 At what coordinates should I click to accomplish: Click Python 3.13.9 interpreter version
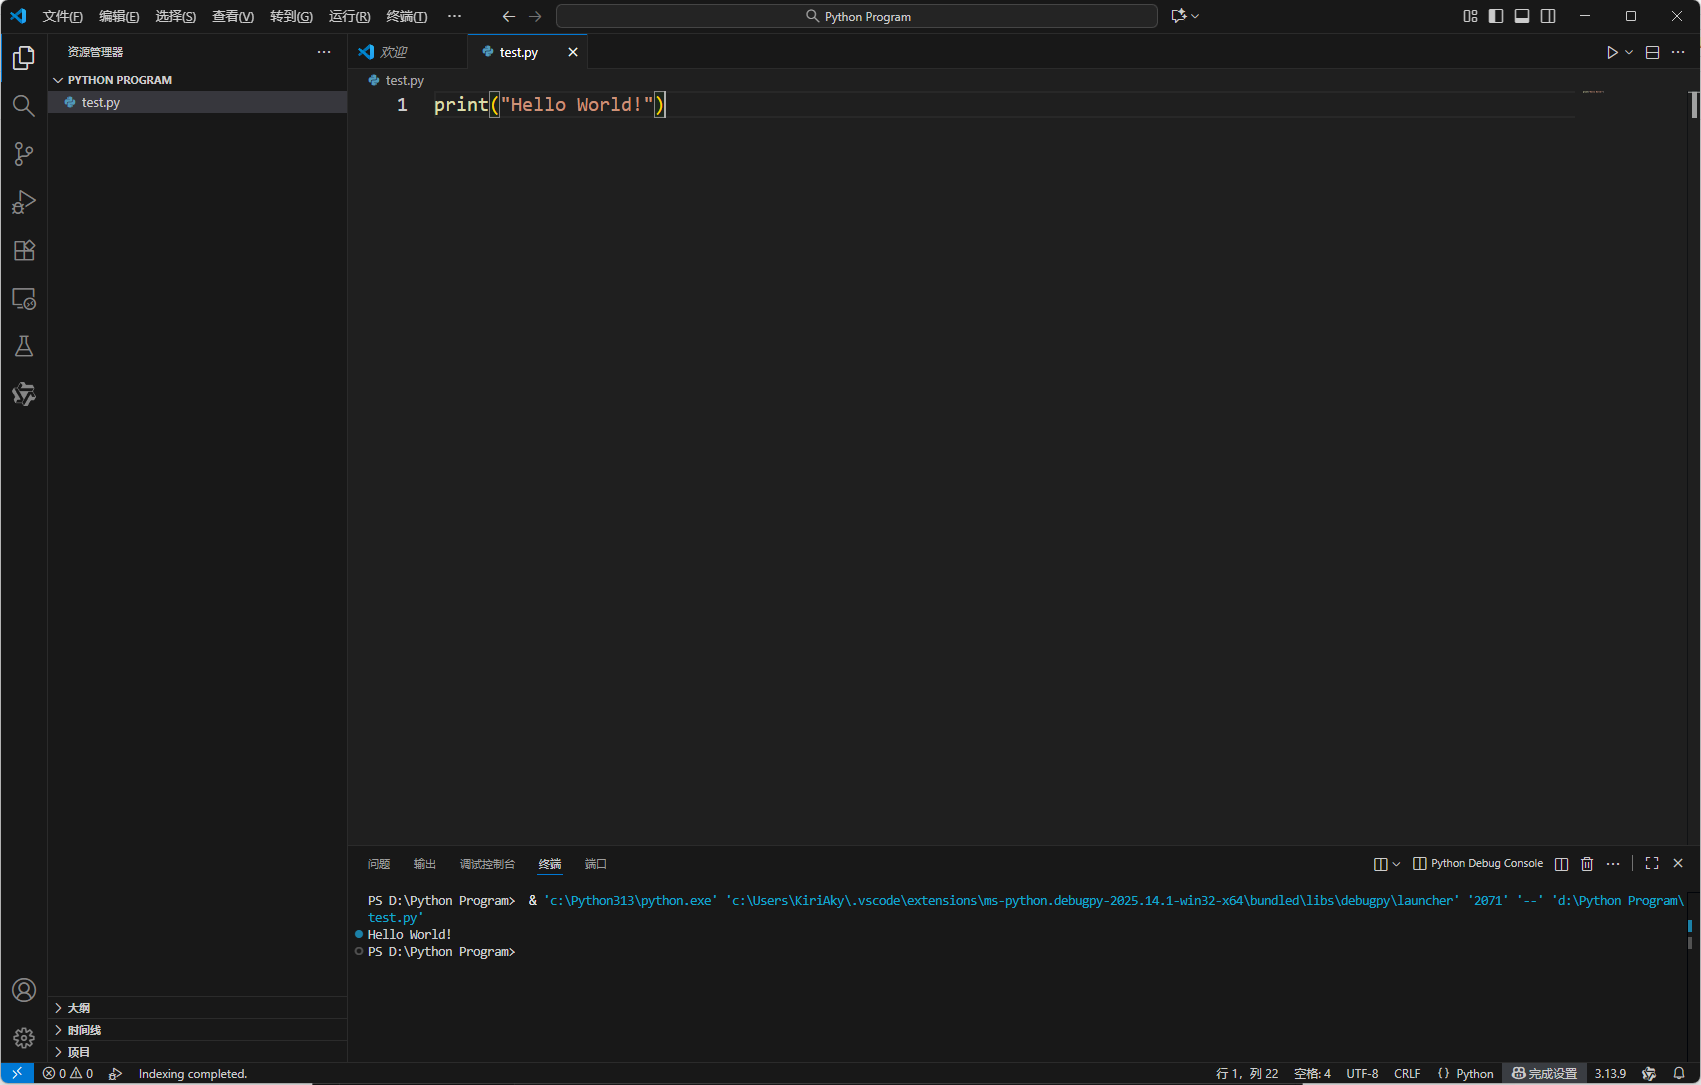[1609, 1073]
